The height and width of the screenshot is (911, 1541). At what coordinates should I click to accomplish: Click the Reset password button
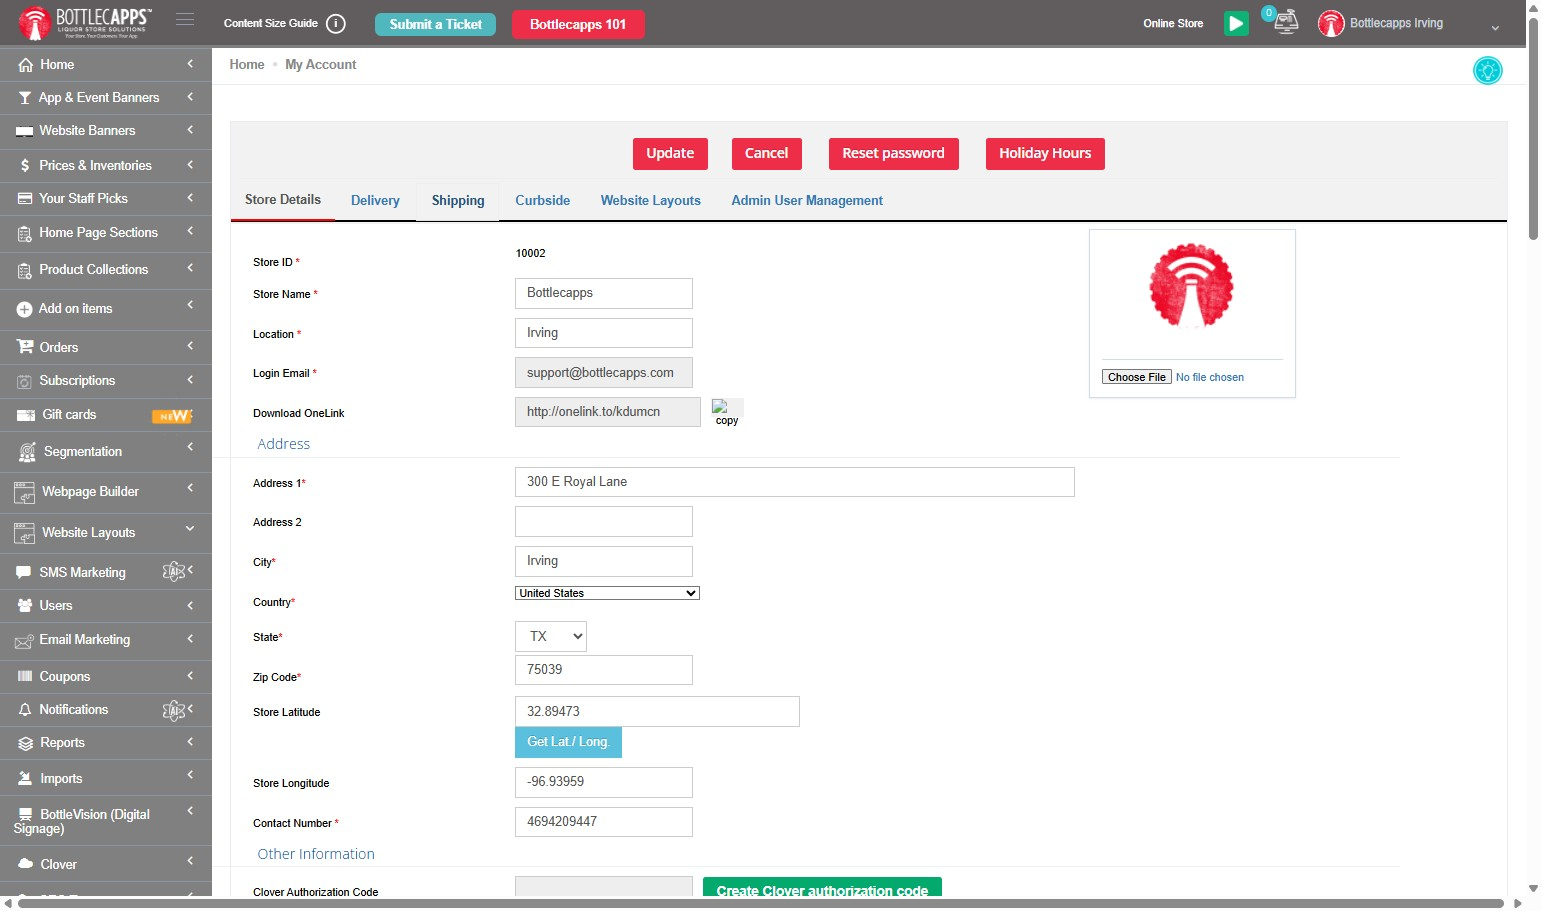click(x=893, y=154)
